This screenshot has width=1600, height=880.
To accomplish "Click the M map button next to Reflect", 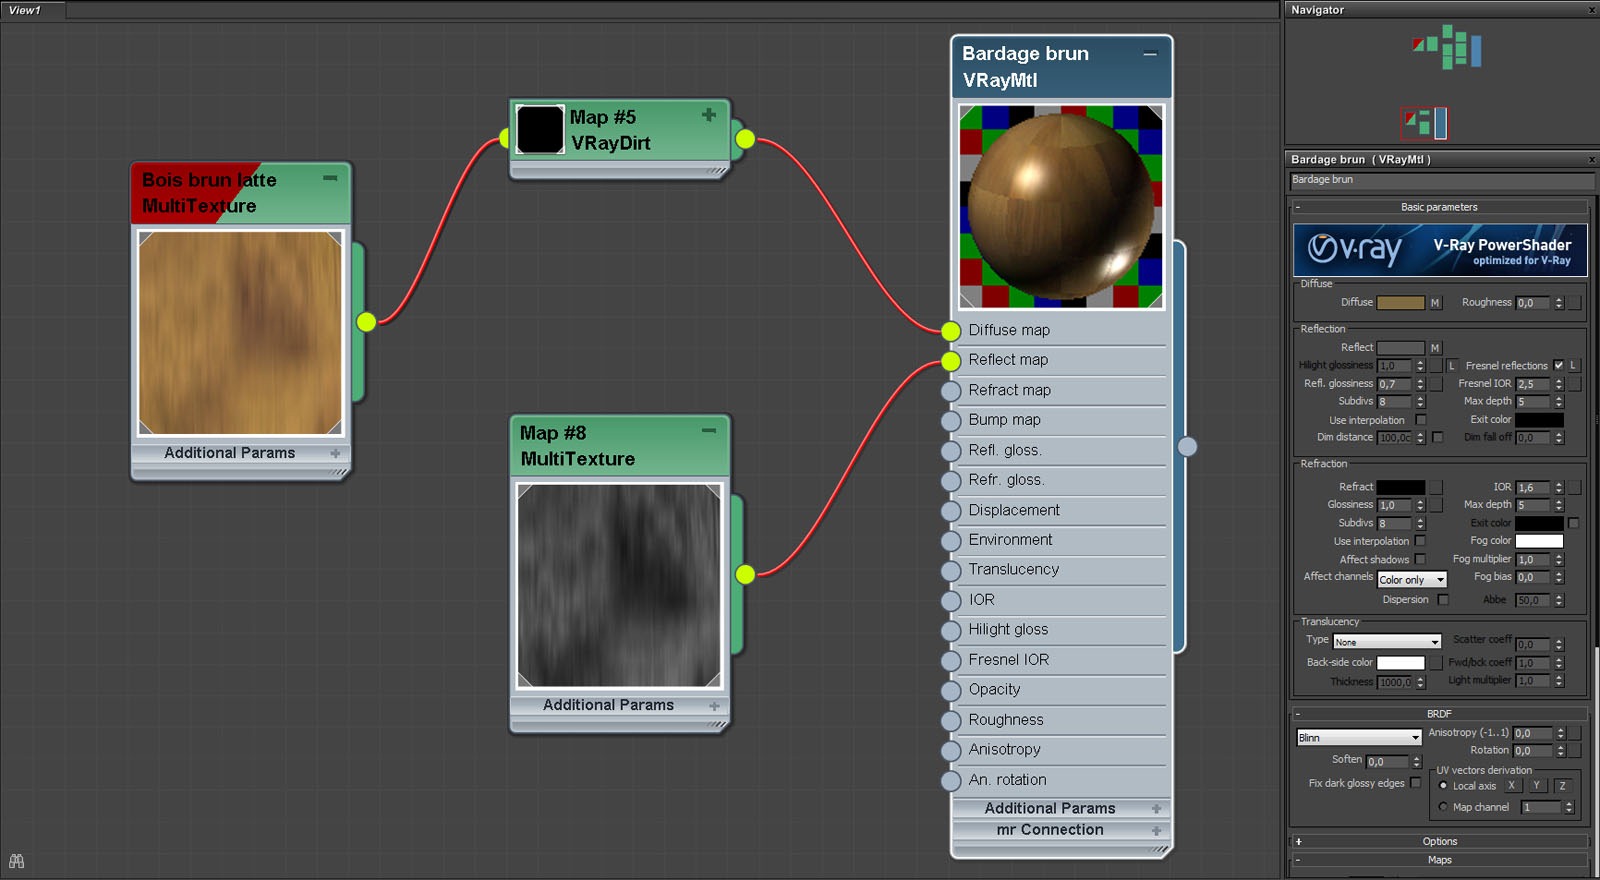I will 1435,348.
